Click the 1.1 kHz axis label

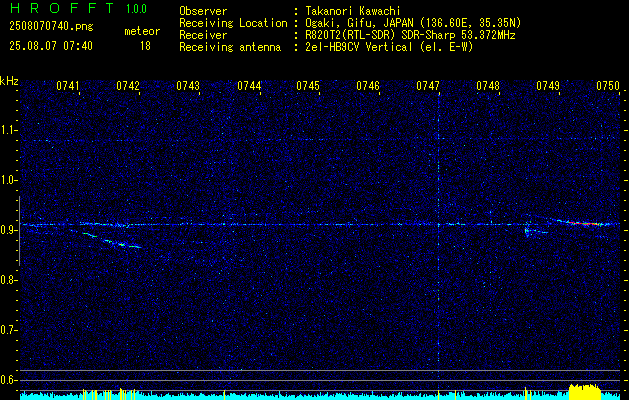8,130
